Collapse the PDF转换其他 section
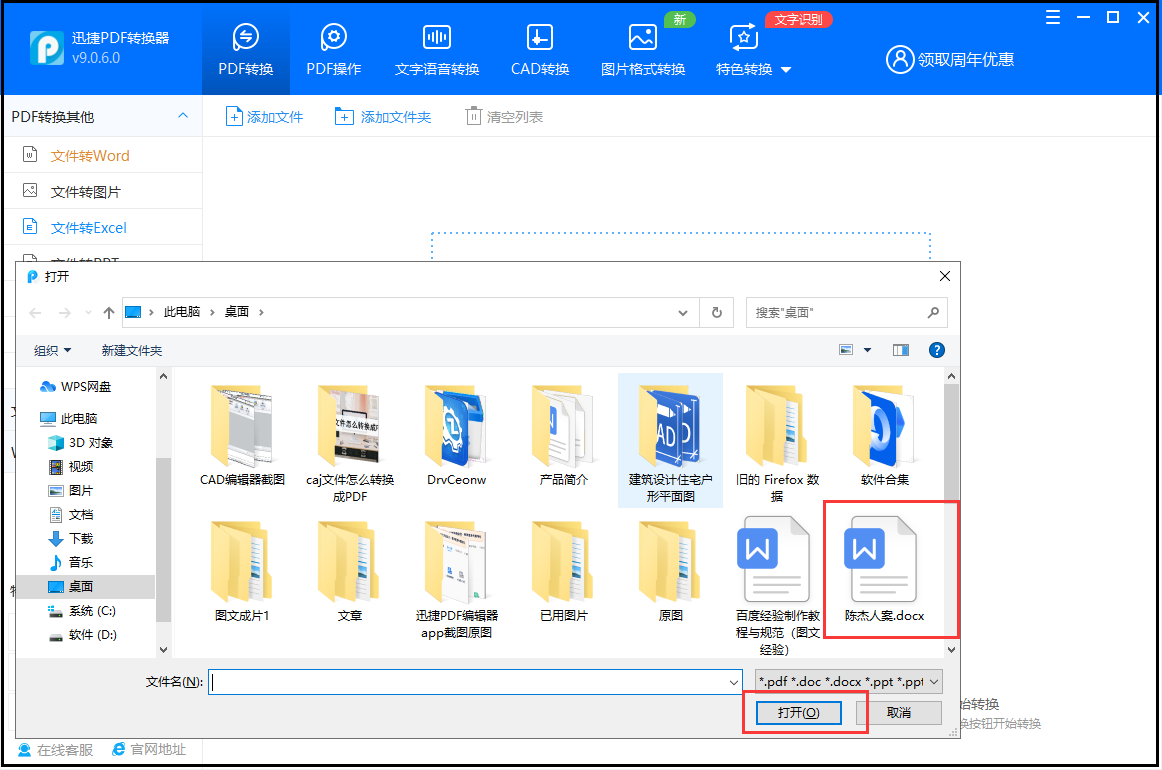 pyautogui.click(x=182, y=116)
